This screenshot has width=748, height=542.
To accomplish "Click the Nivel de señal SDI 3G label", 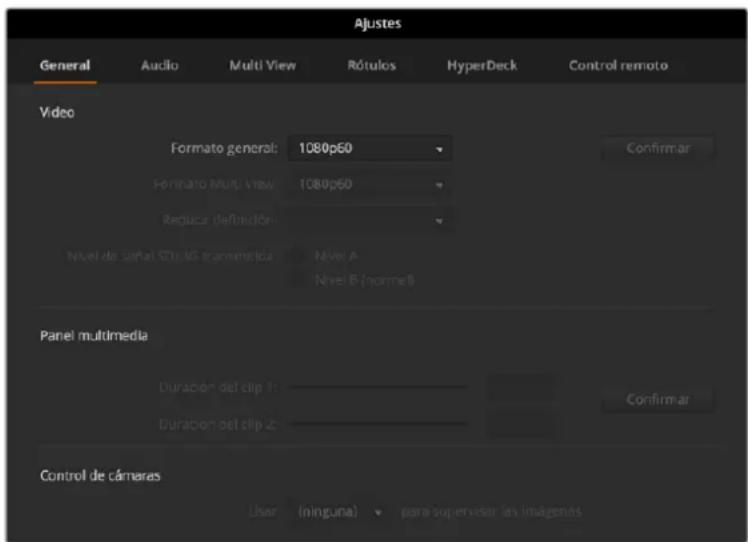I will click(170, 256).
